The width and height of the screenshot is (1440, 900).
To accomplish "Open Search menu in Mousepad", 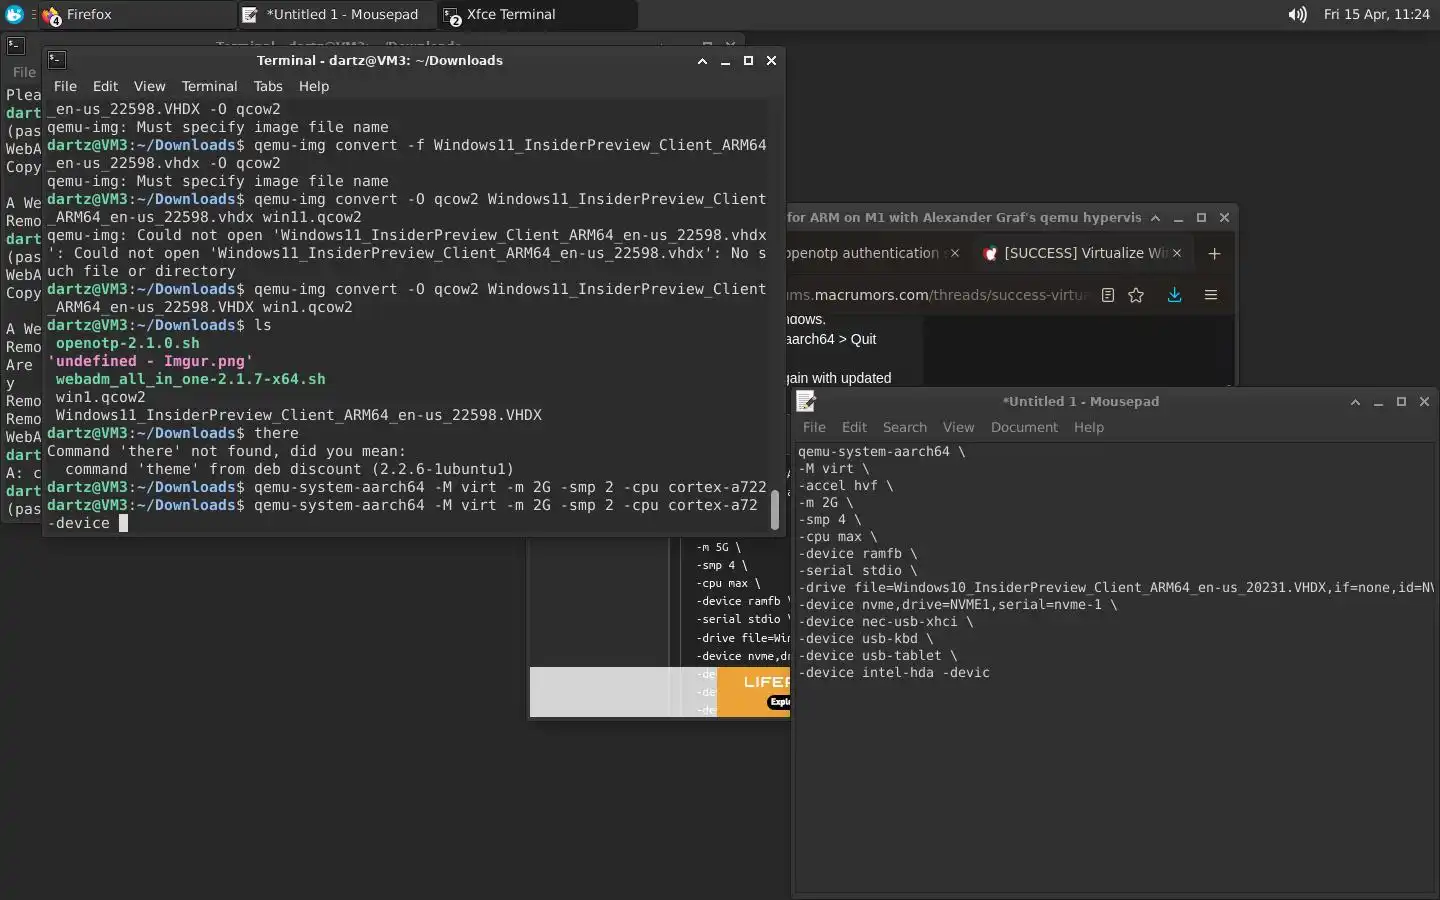I will (905, 427).
